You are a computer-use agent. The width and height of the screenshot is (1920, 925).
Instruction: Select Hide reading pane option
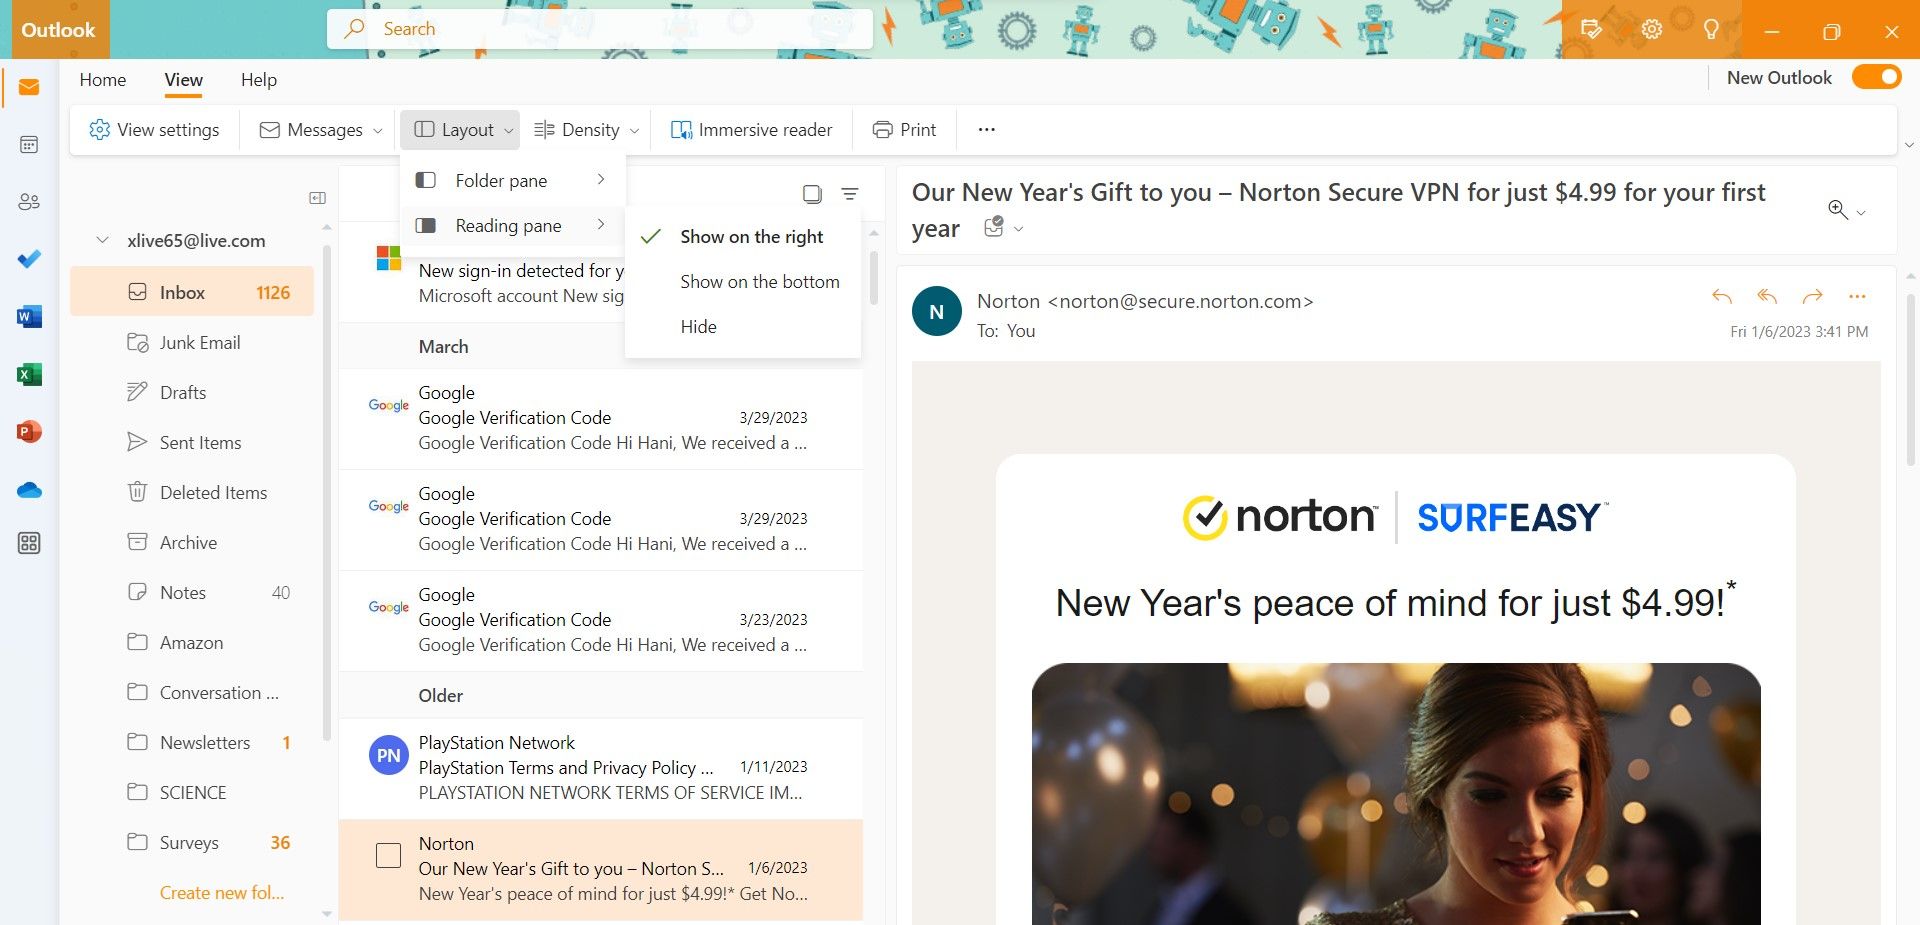[x=743, y=327]
